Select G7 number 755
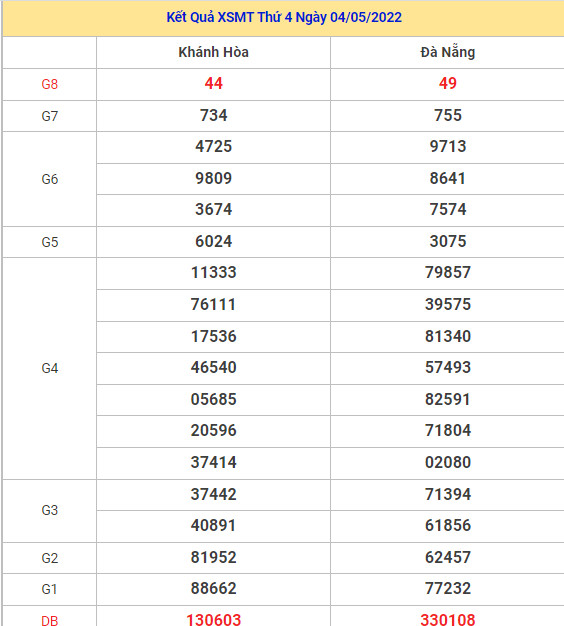564x626 pixels. 448,115
